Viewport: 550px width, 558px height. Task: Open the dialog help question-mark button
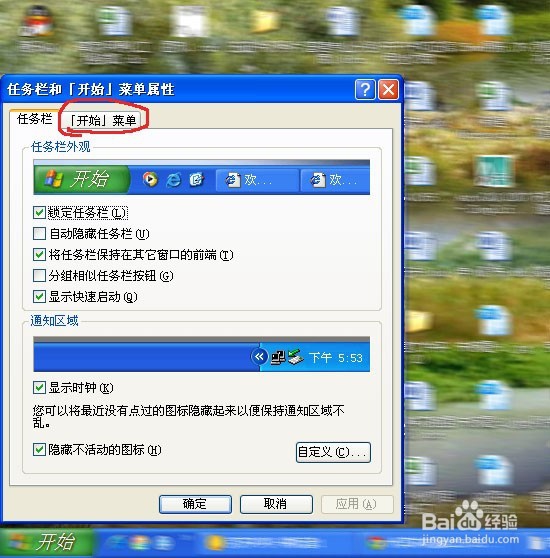point(365,89)
